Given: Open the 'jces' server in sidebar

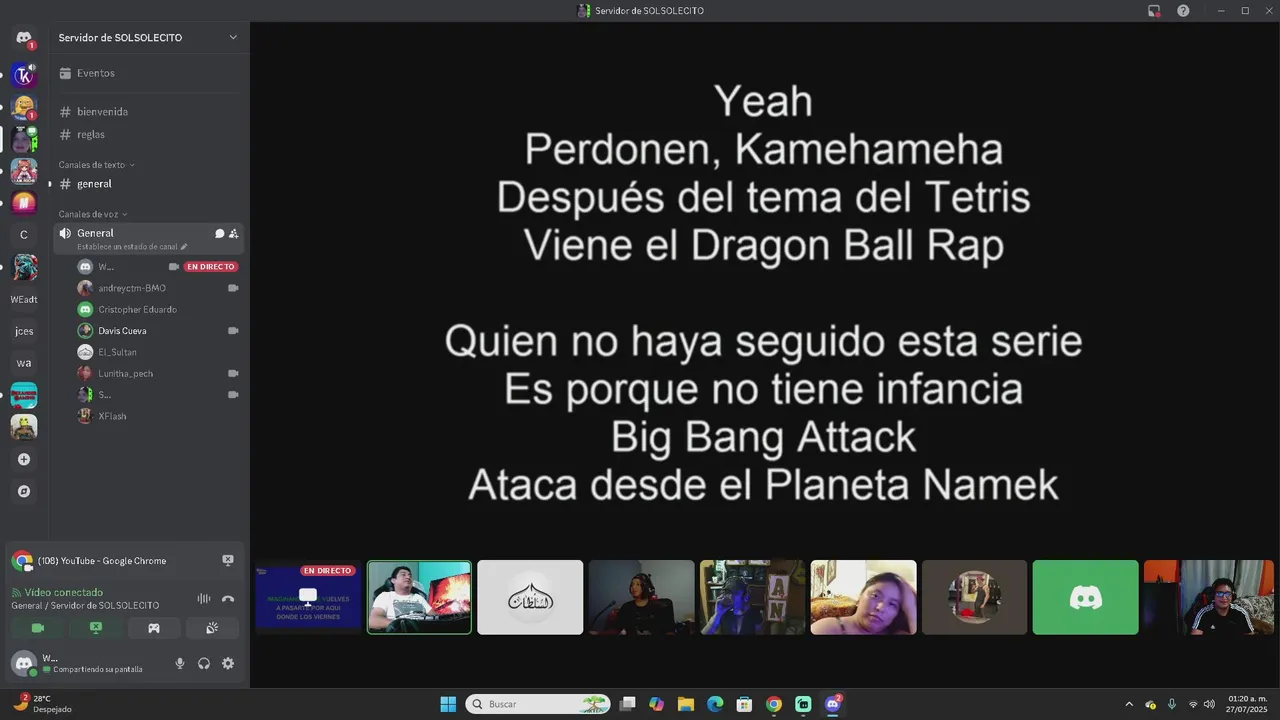Looking at the screenshot, I should 24,331.
